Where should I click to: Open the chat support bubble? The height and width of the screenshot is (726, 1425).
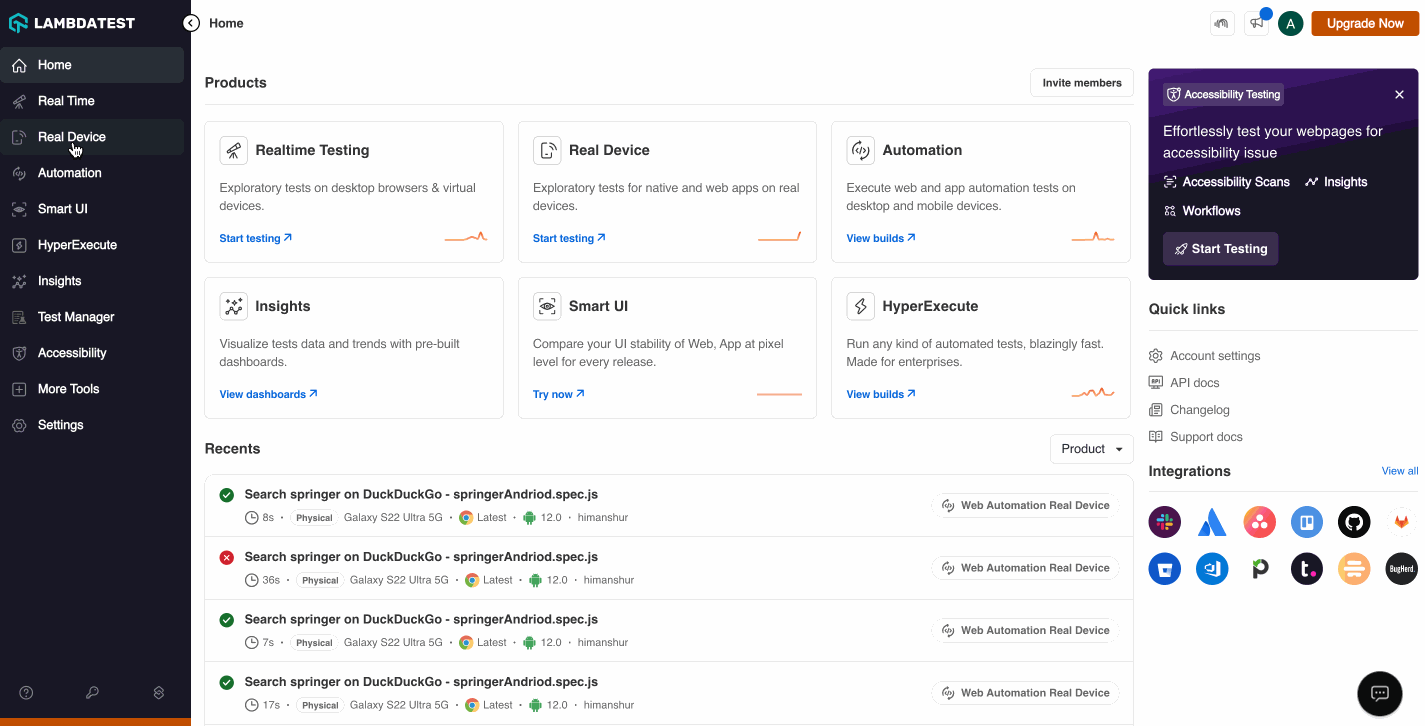[x=1379, y=693]
